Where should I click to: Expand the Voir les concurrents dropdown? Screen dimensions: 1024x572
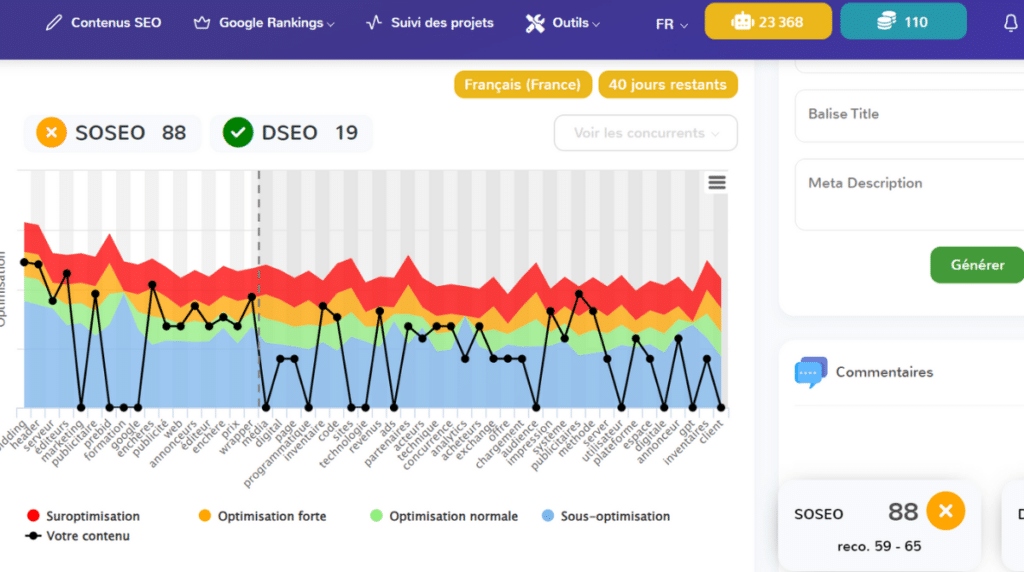[x=645, y=133]
